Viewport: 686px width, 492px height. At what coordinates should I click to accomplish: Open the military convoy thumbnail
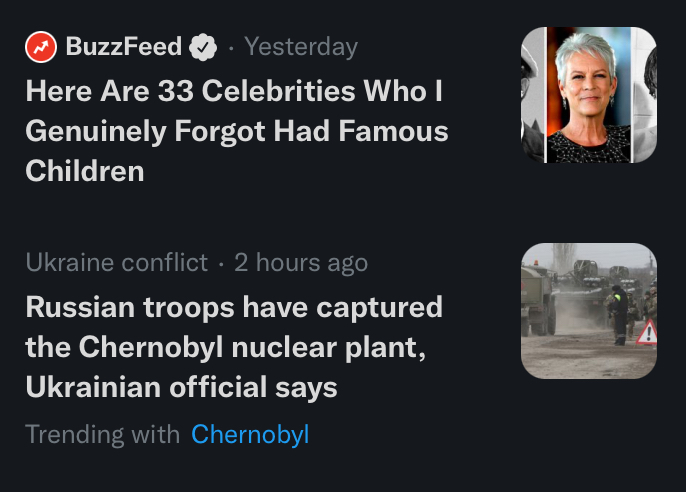589,311
